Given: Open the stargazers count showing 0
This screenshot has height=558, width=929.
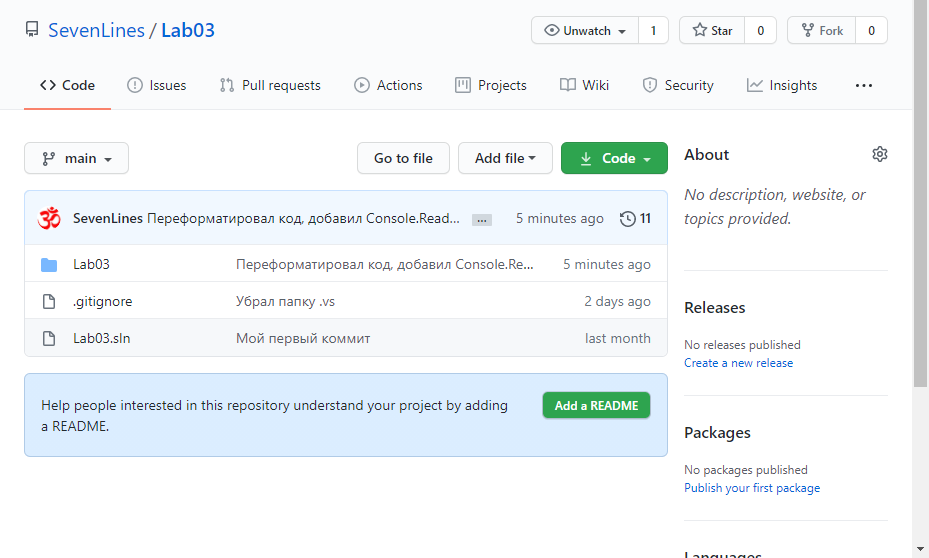Looking at the screenshot, I should point(761,30).
